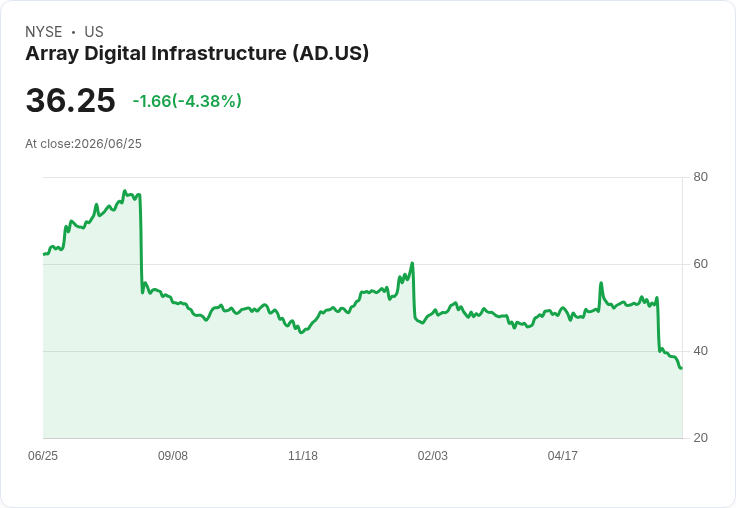Screen dimensions: 736x508
Task: Click the current price 36.25
Action: pyautogui.click(x=70, y=100)
